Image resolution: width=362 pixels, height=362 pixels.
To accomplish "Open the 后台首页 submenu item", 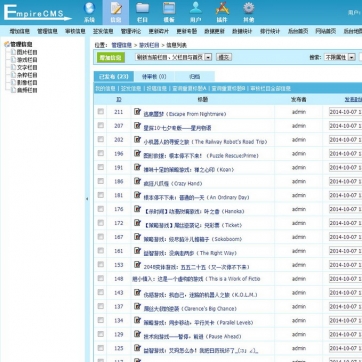I will 298,31.
